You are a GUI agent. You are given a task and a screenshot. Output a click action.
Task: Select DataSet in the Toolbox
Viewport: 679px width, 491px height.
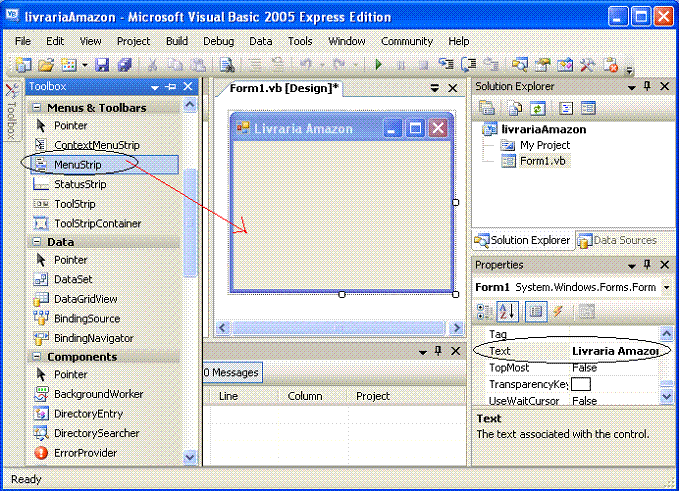104,279
